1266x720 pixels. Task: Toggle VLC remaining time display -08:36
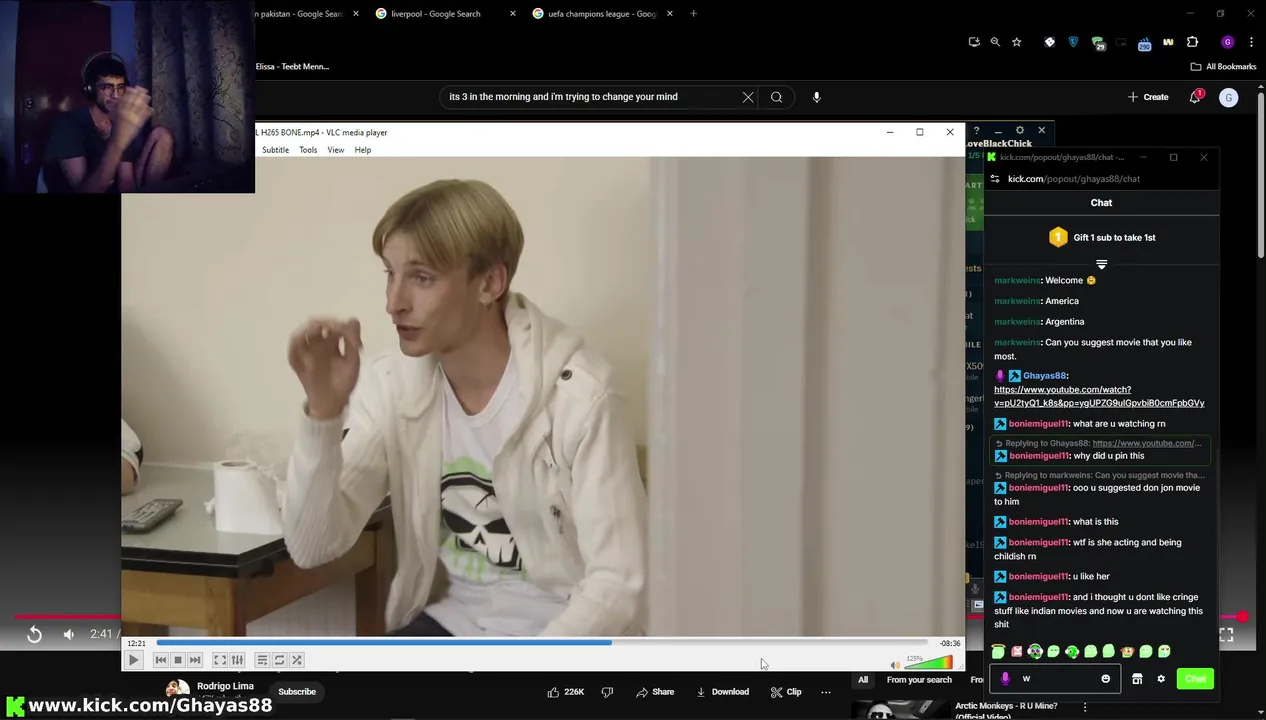point(950,643)
